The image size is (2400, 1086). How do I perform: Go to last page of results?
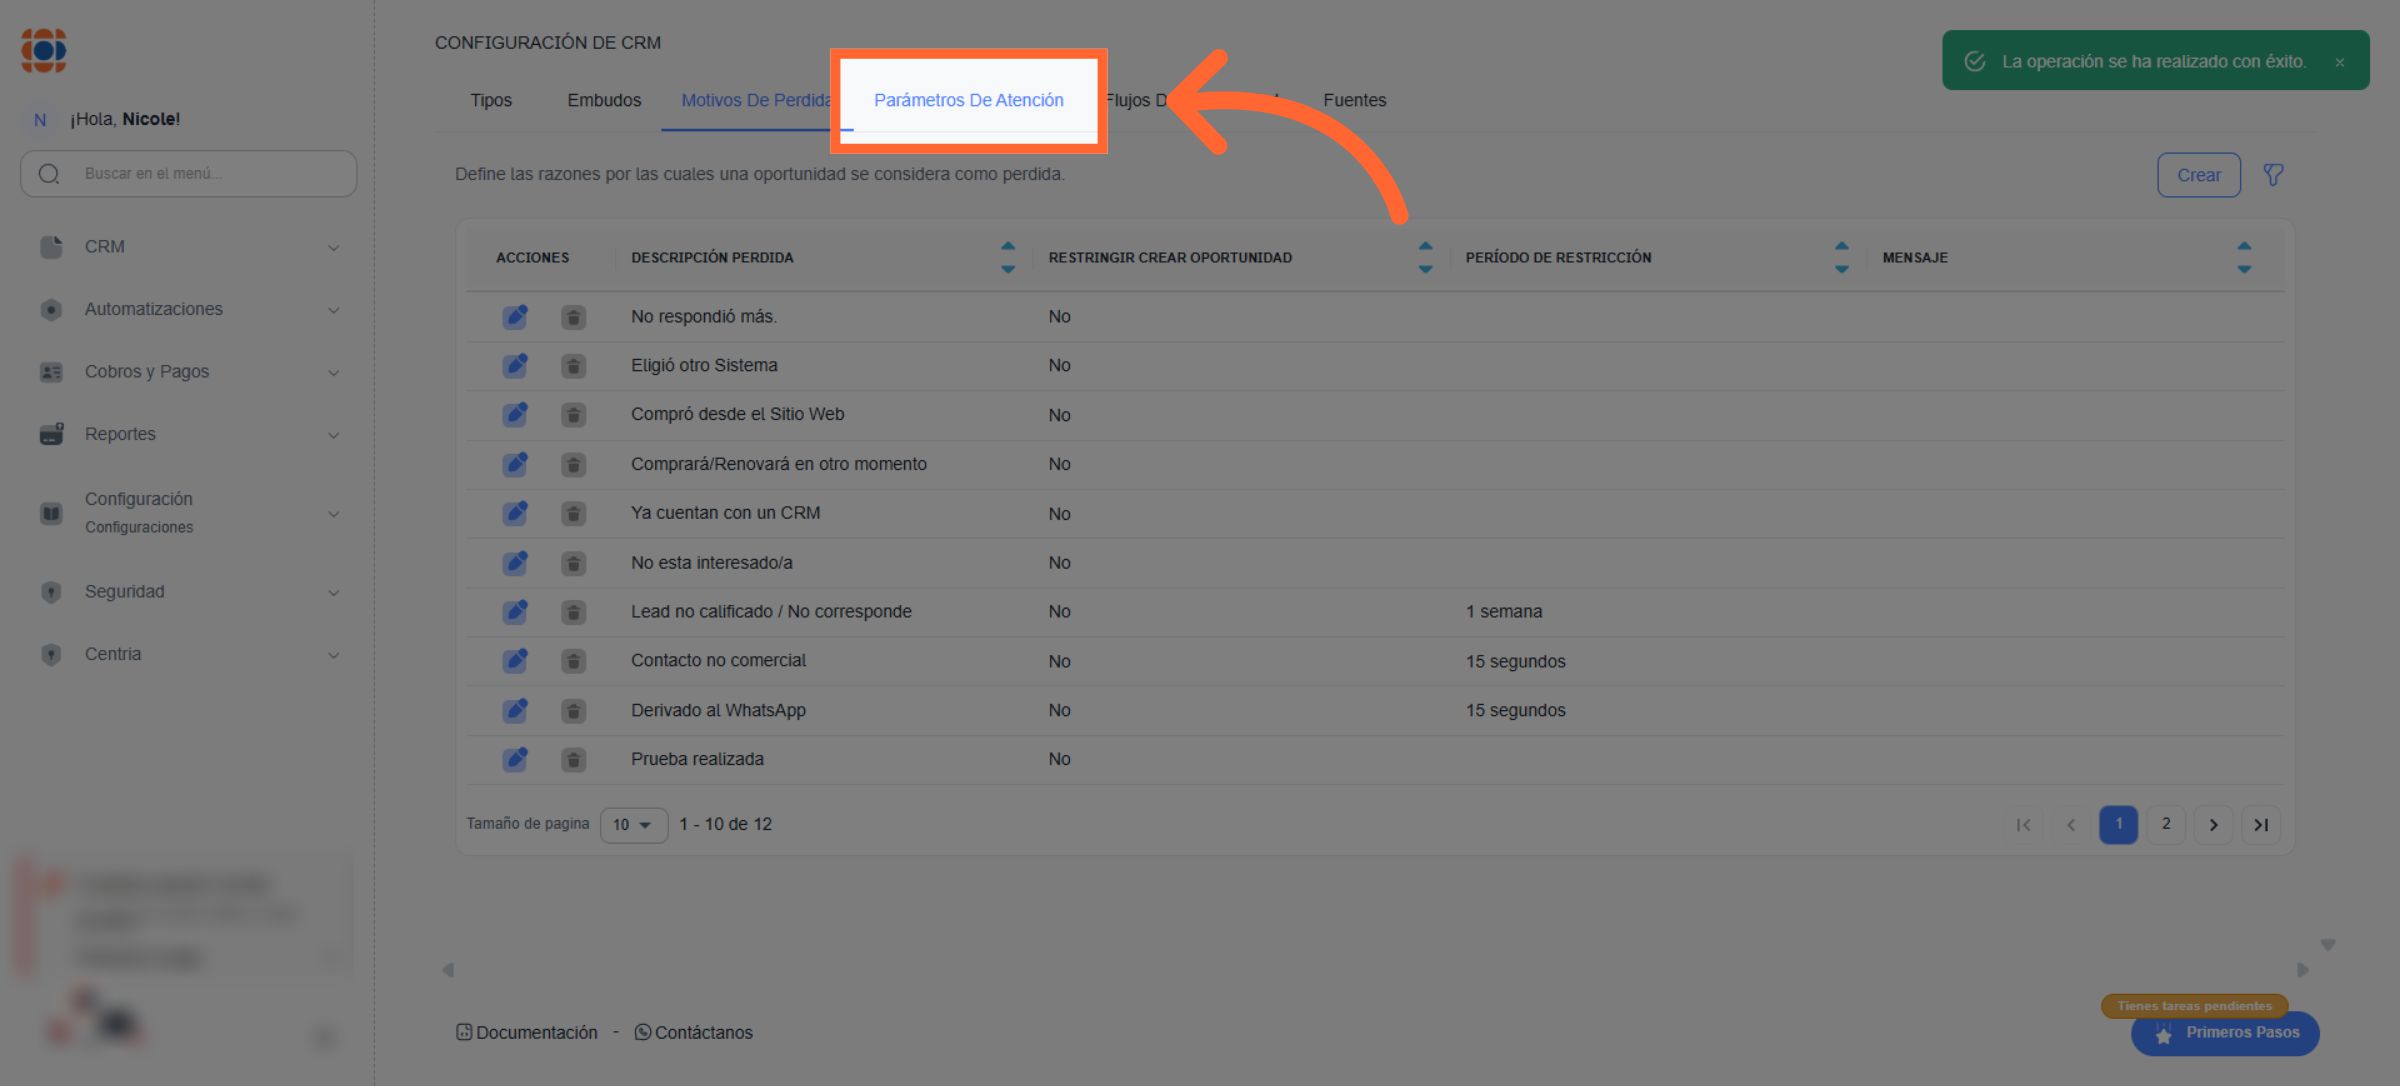(x=2260, y=825)
